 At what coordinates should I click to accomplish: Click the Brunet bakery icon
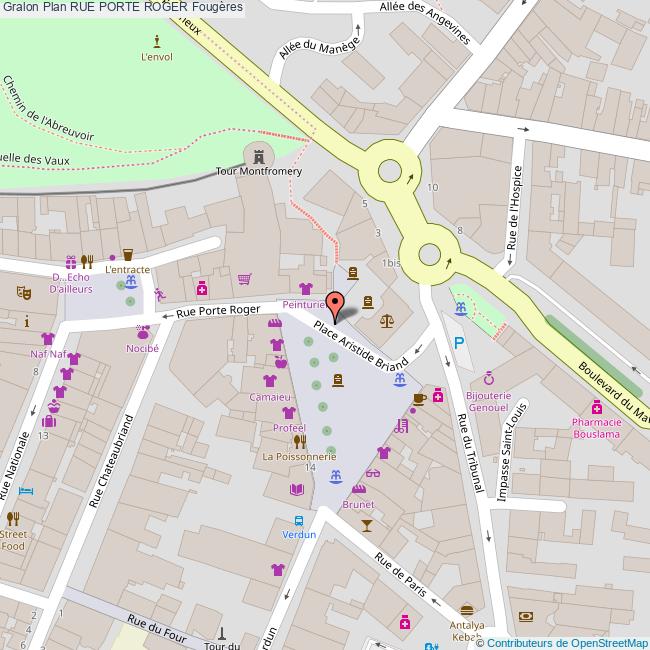[357, 491]
